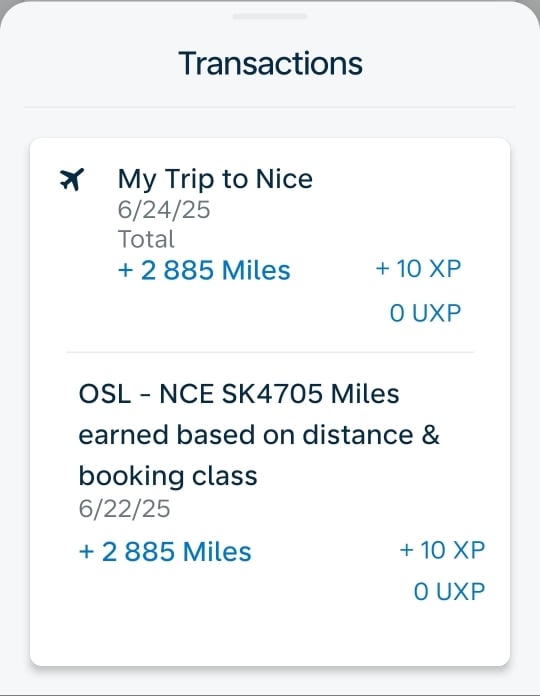Image resolution: width=540 pixels, height=696 pixels.
Task: Tap the Total label under the trip date
Action: 146,239
